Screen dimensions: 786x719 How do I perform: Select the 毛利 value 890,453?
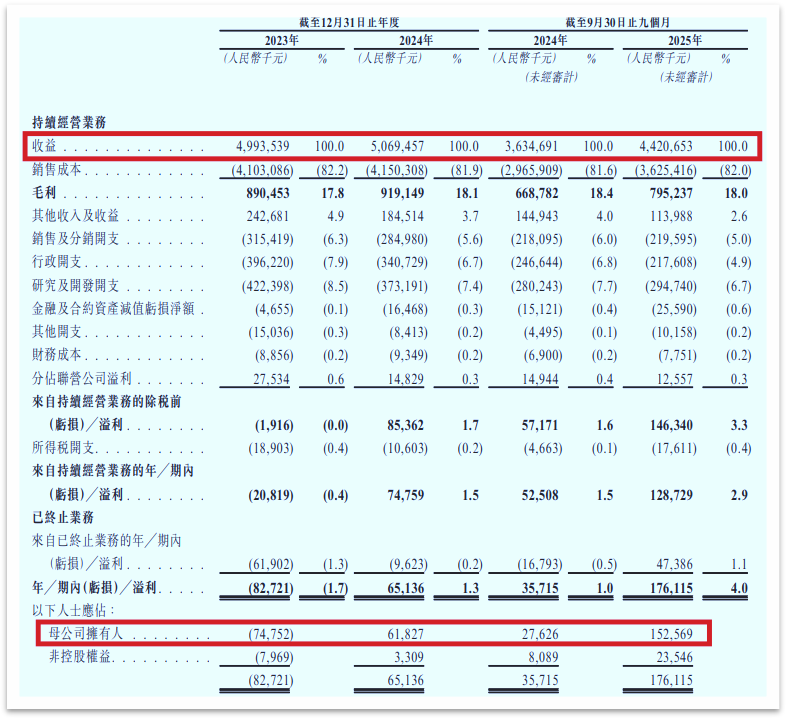[262, 194]
